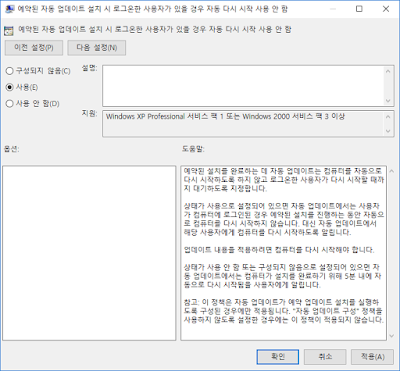400x371 pixels.
Task: Click the 지원 box scroll up arrow
Action: pos(388,117)
